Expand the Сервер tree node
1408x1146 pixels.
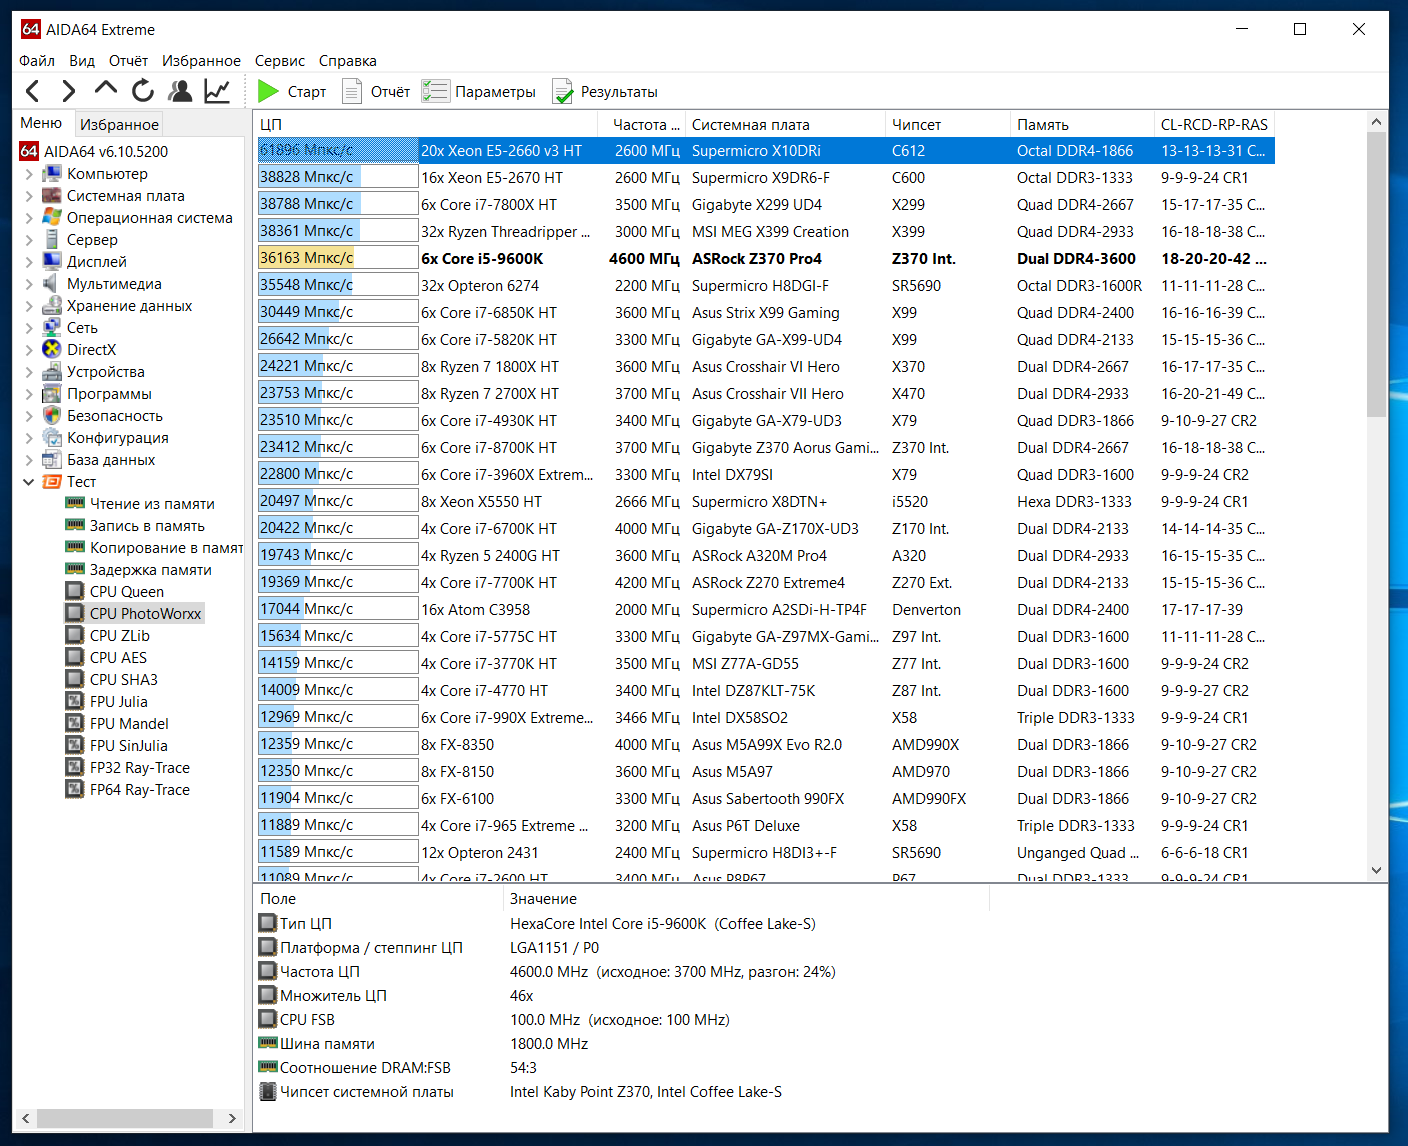(29, 239)
